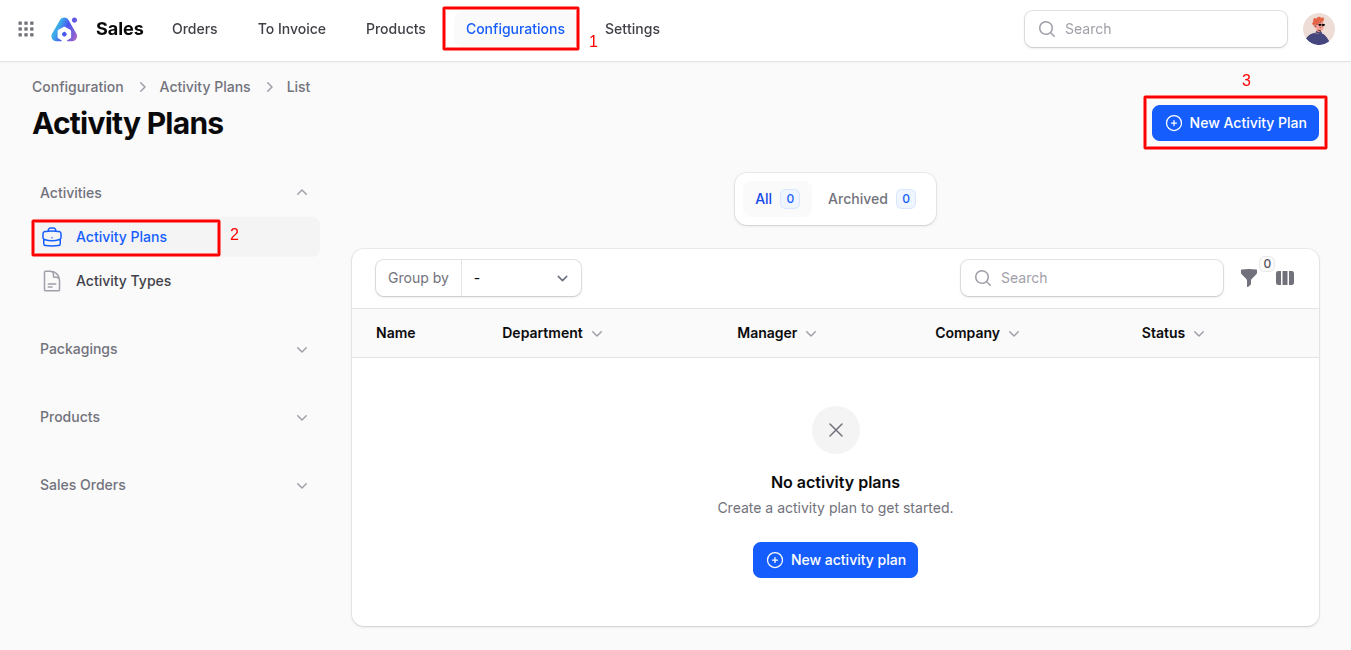Select the Activity Plans briefcase icon

tap(52, 237)
